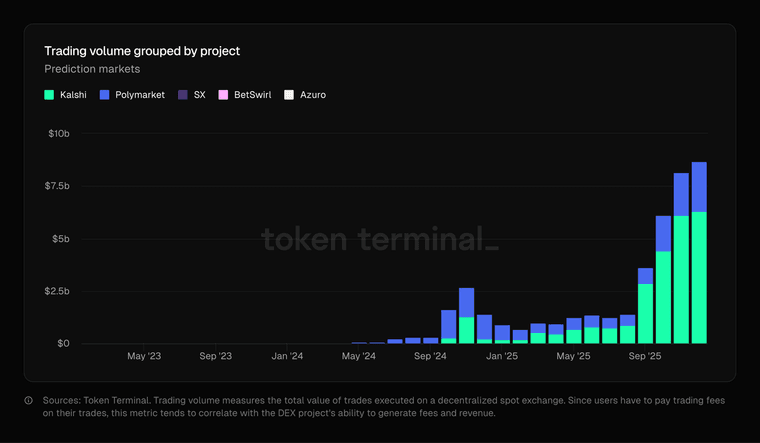The image size is (760, 443).
Task: Click the white Azuro legend swatch
Action: 289,95
